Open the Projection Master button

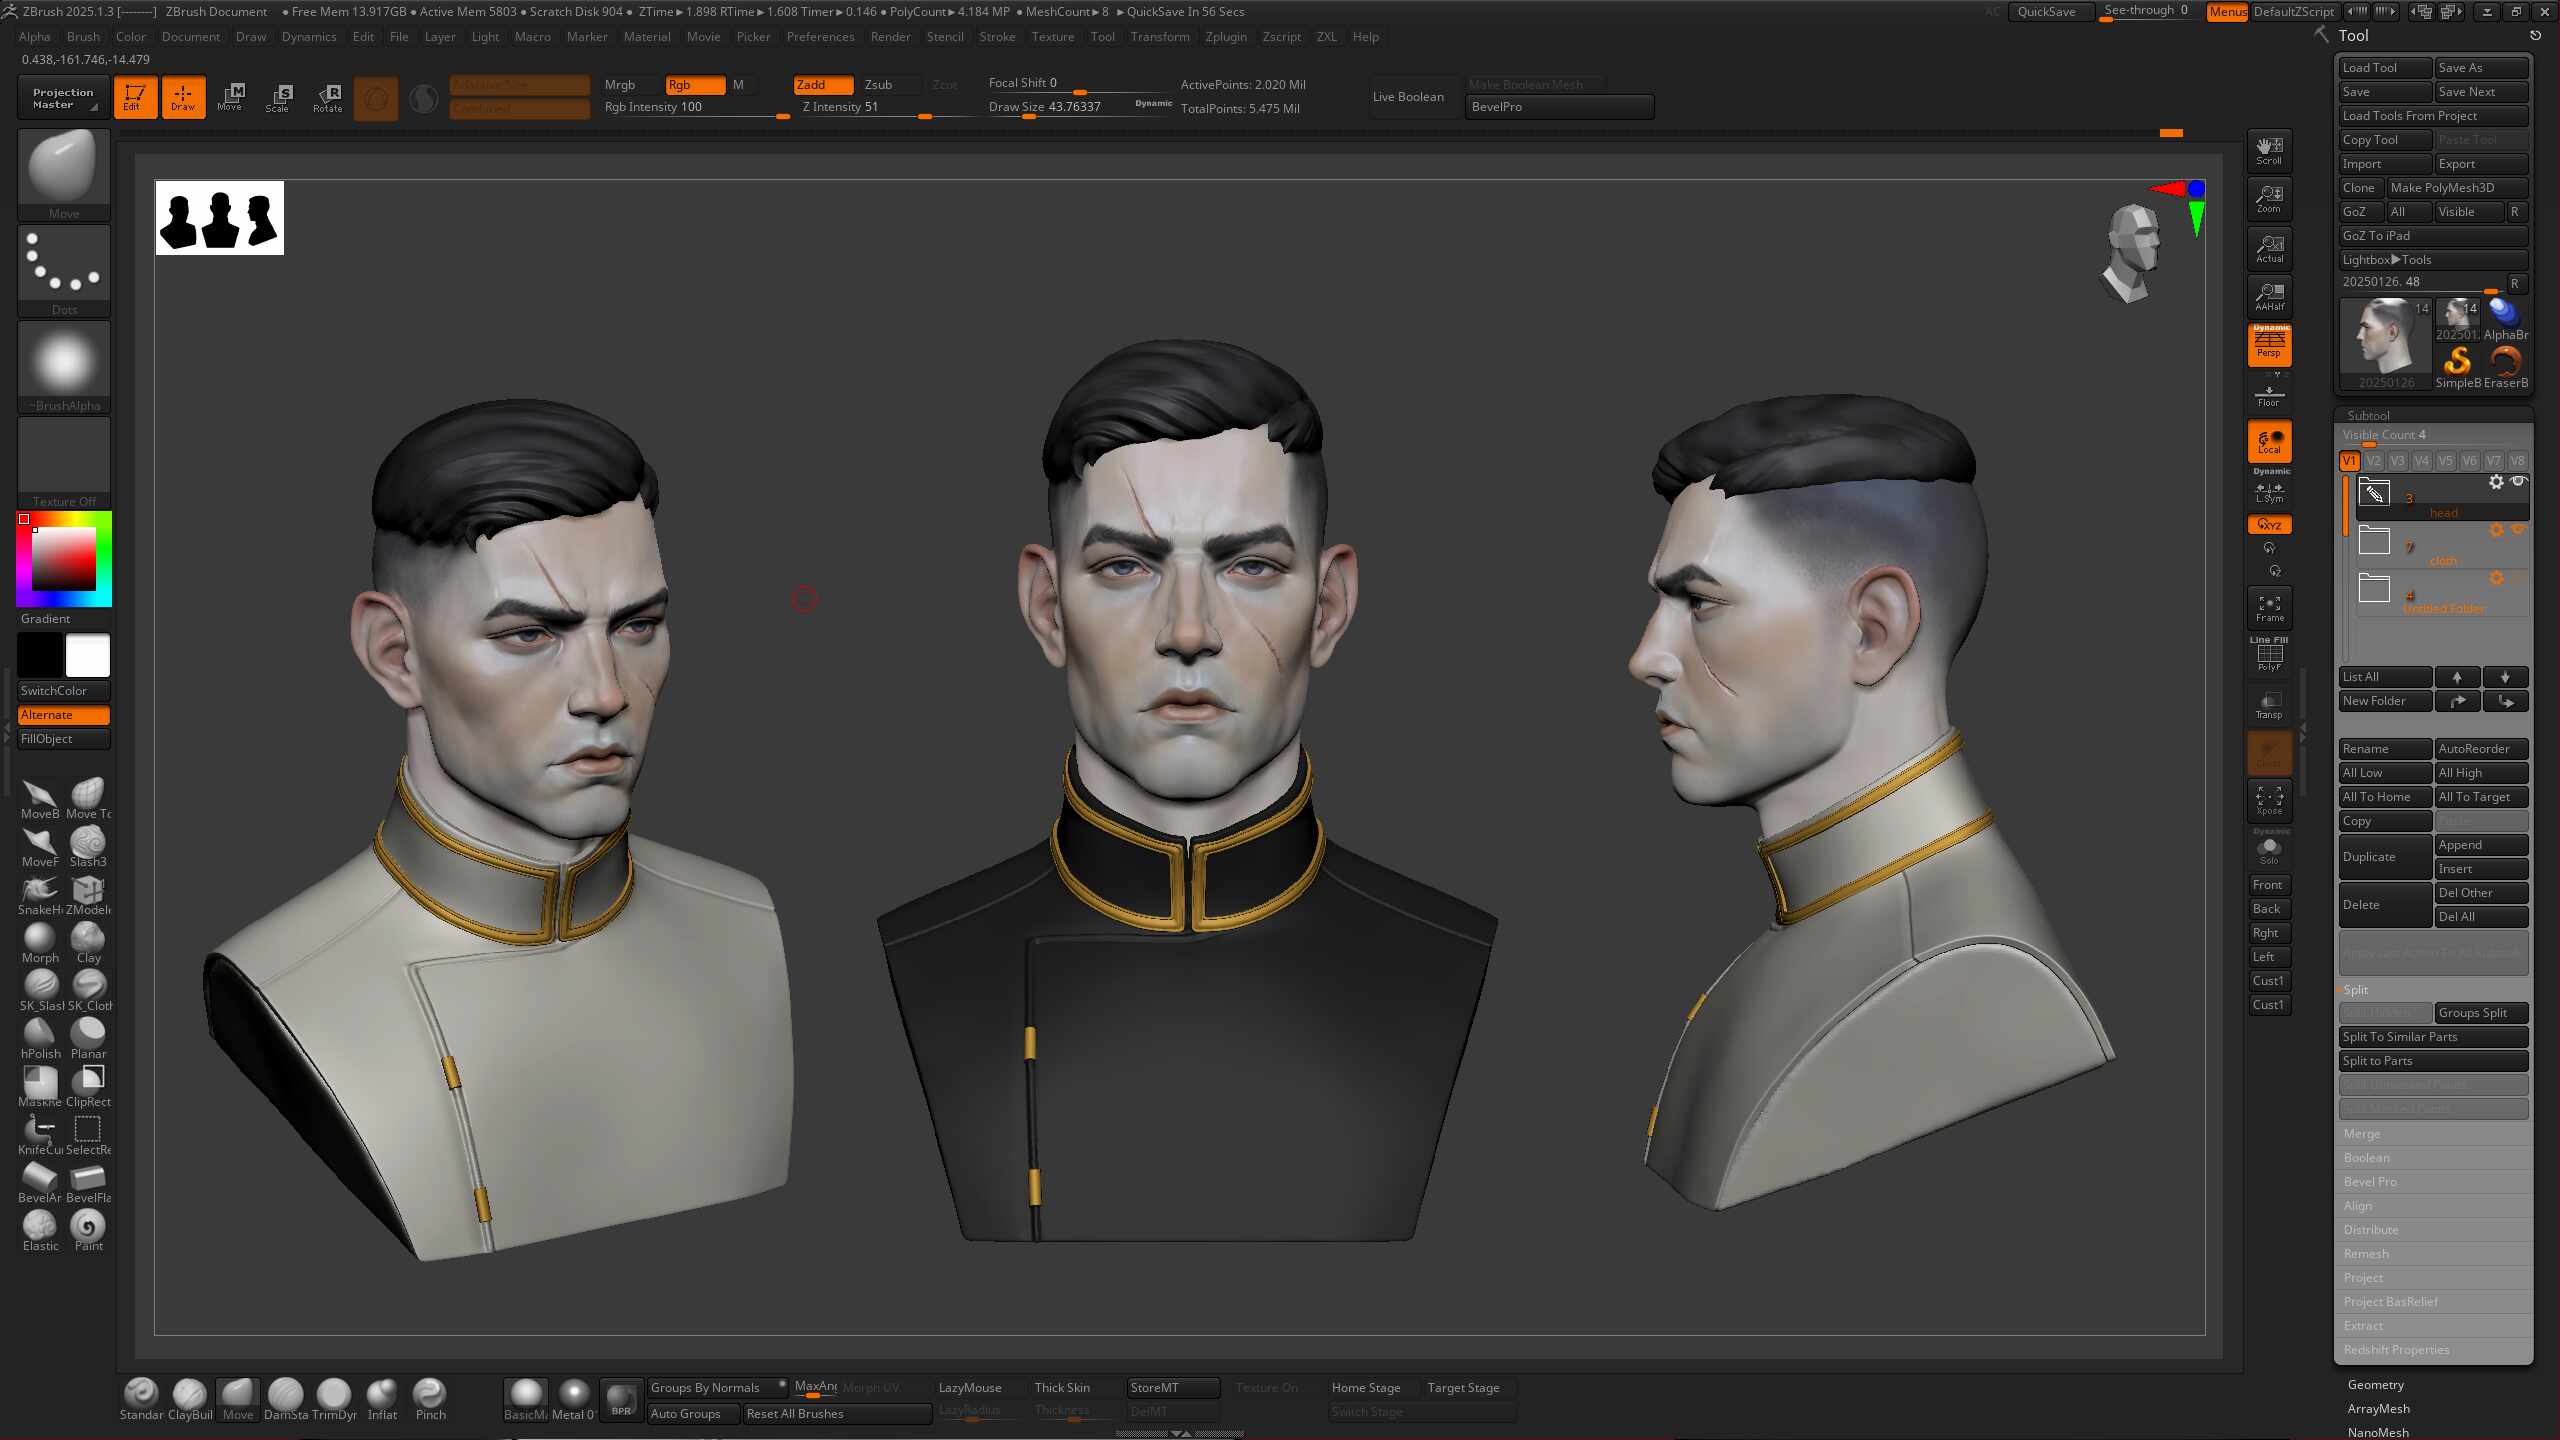click(63, 97)
